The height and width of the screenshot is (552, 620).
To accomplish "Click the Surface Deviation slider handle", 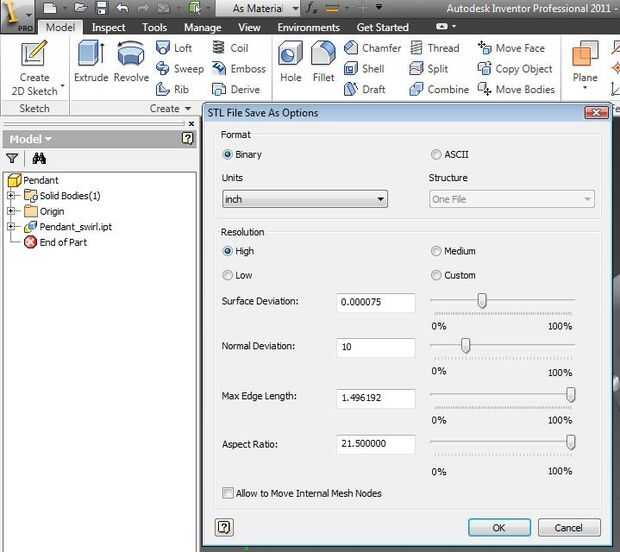I will (482, 300).
